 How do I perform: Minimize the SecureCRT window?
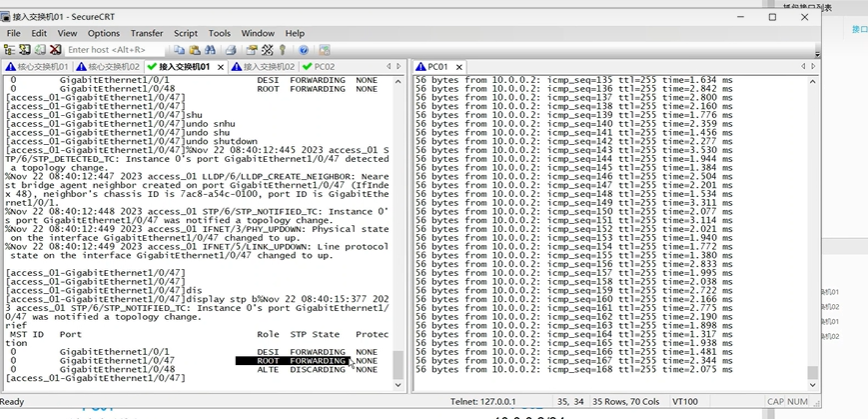(740, 17)
